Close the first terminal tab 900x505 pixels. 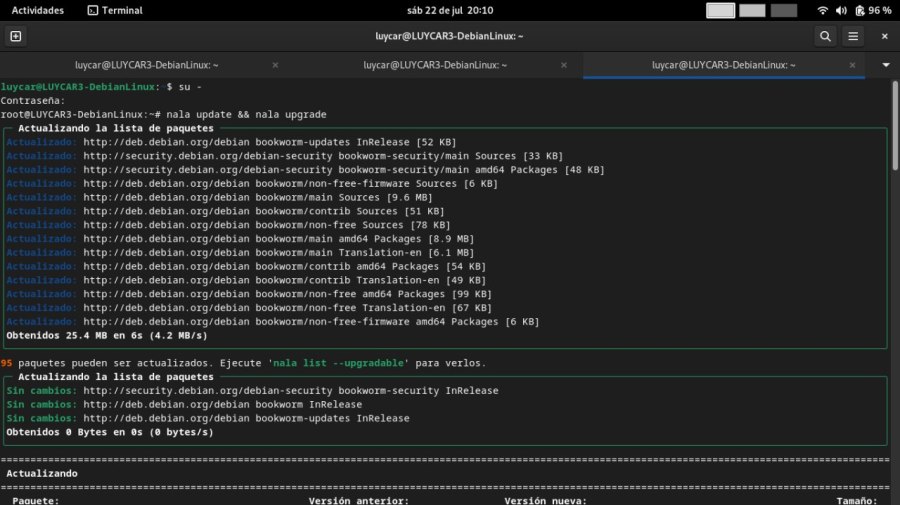coord(275,65)
